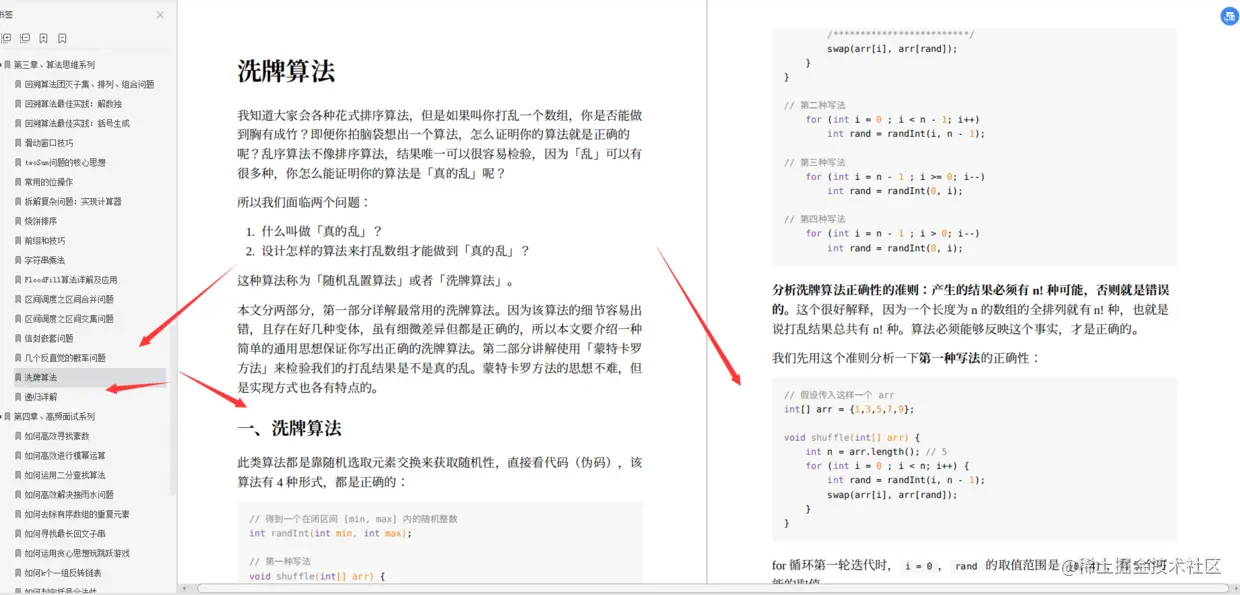Click code line int randInt(int min, int max);

330,533
